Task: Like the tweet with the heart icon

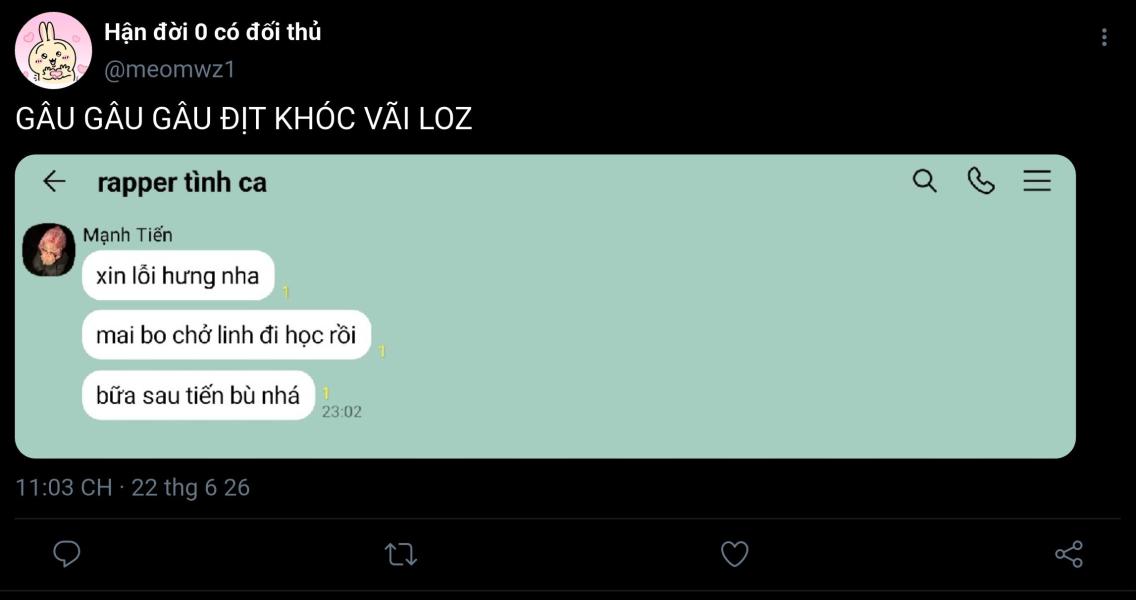Action: 734,554
